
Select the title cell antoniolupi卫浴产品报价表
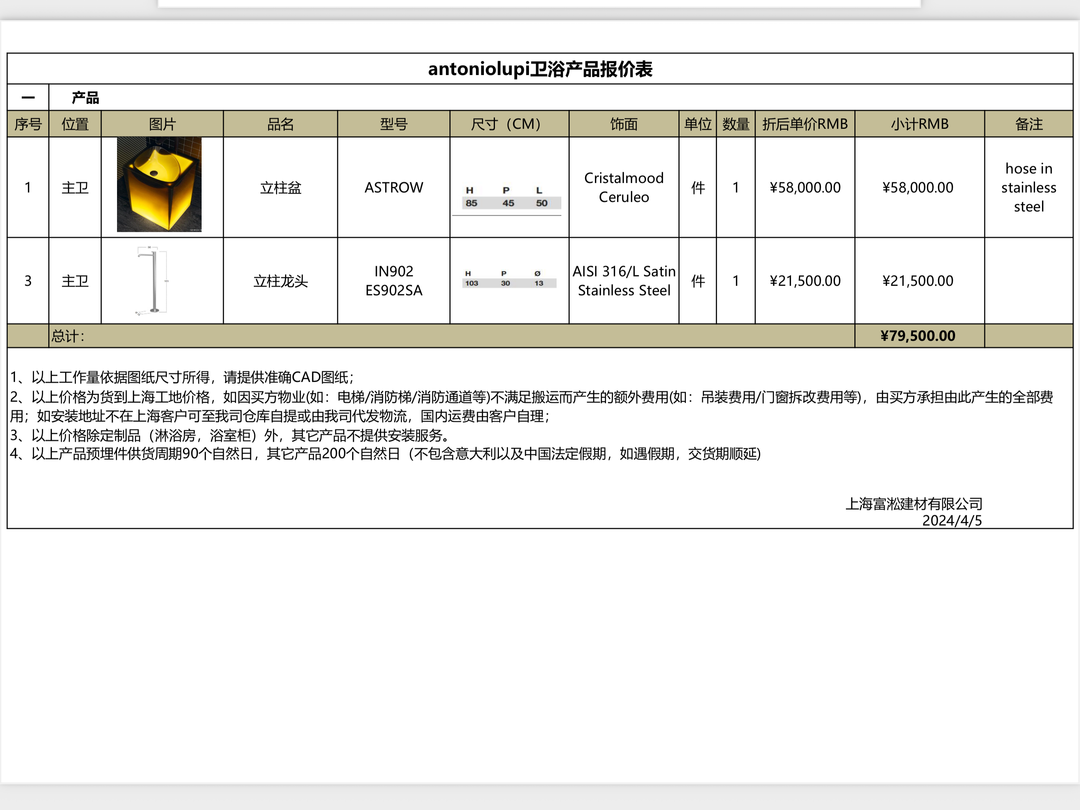(540, 69)
